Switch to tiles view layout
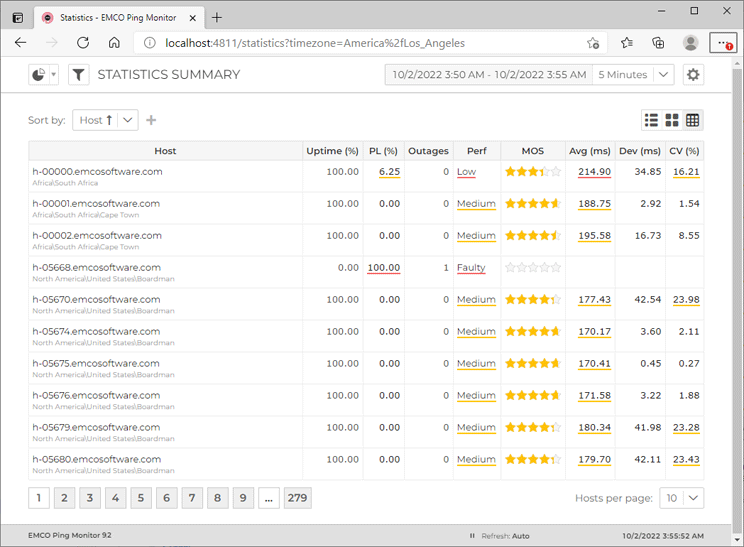The image size is (744, 547). pyautogui.click(x=672, y=120)
